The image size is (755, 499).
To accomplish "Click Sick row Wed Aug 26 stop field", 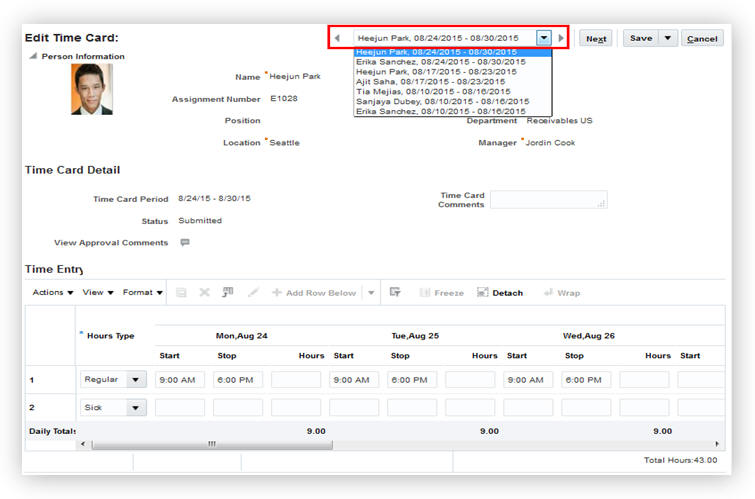I will [586, 407].
